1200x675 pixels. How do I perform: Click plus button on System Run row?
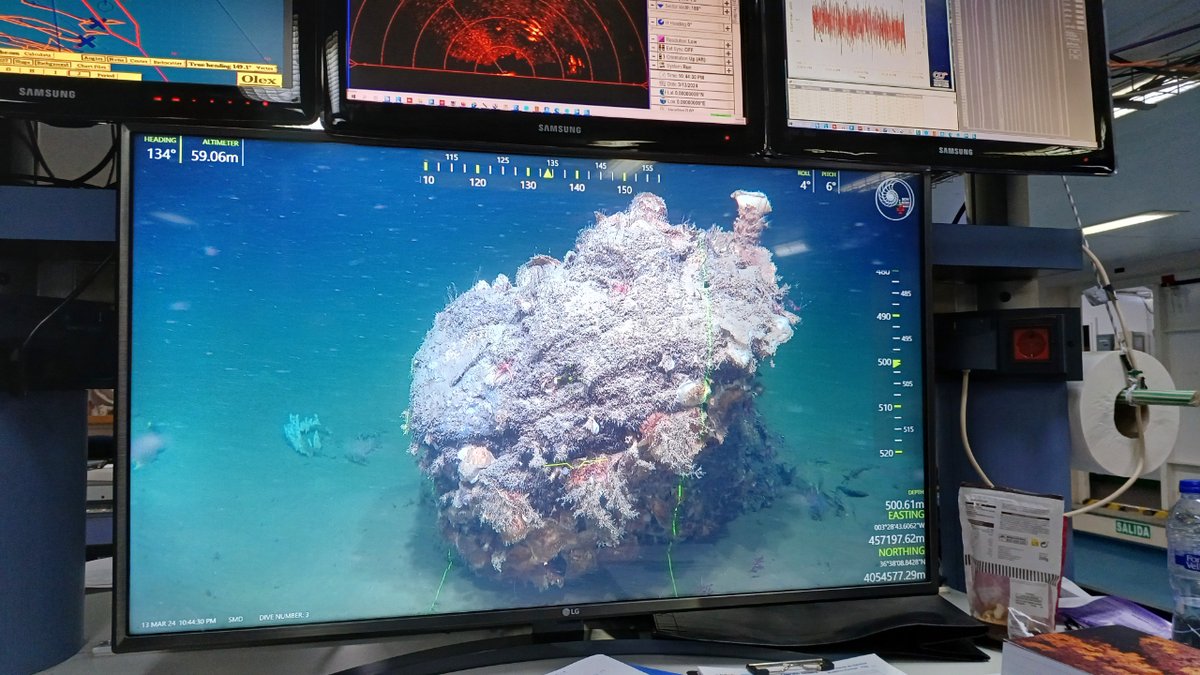point(728,70)
